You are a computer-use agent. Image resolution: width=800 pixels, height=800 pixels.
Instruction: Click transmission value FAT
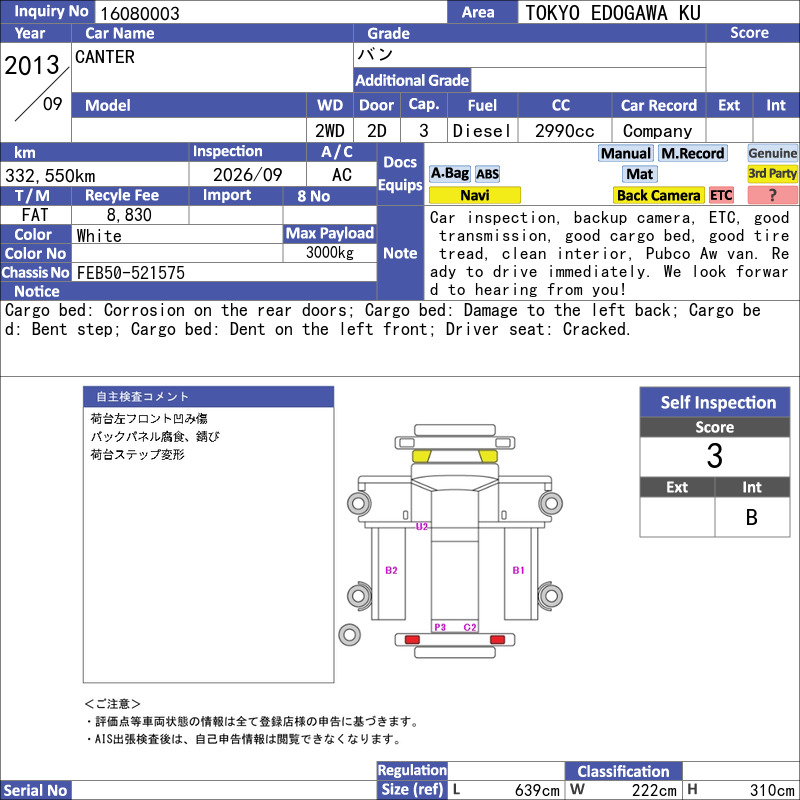pos(35,215)
